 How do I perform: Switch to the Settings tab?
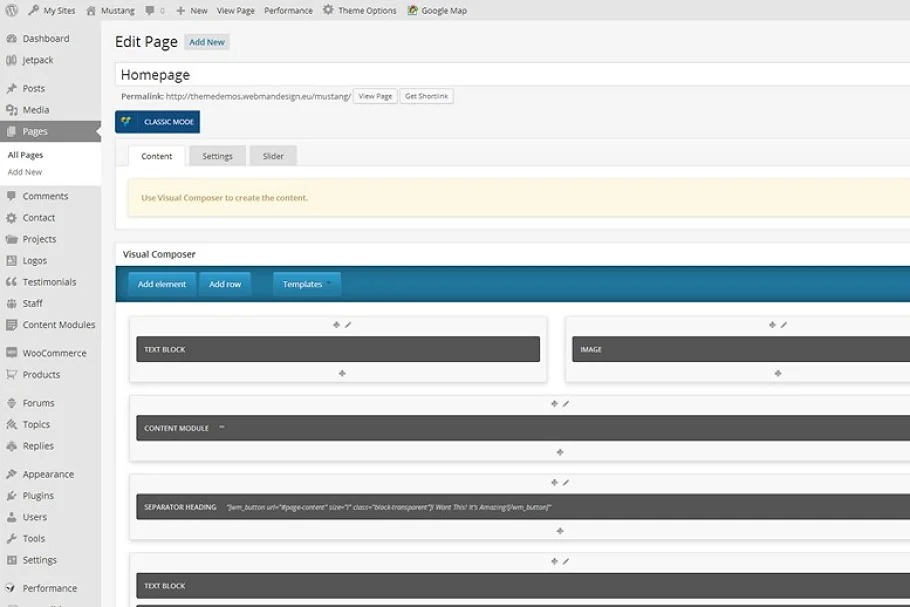pyautogui.click(x=217, y=156)
